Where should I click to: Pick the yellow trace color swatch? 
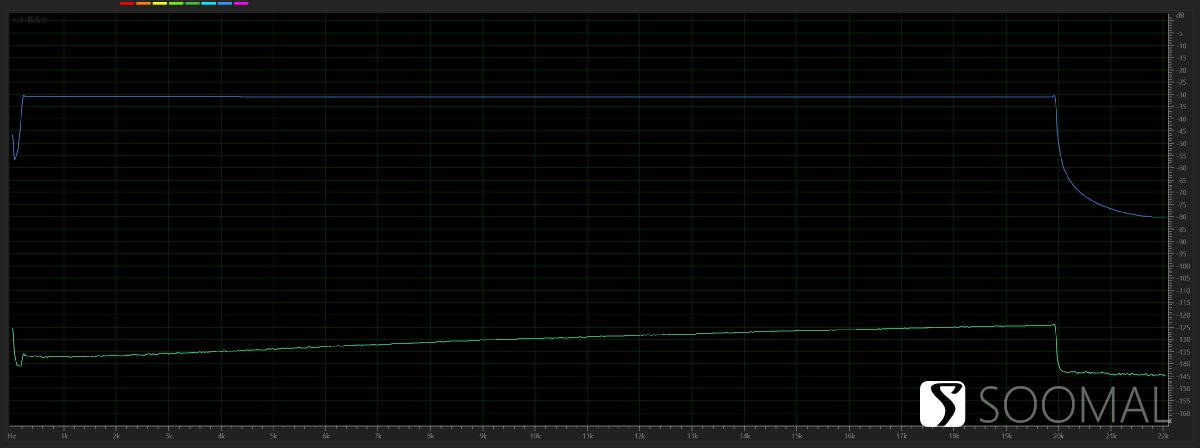pyautogui.click(x=159, y=4)
